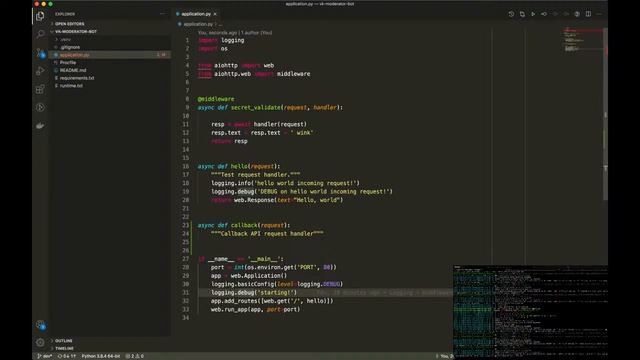
Task: Select the application.py editor tab
Action: [196, 14]
